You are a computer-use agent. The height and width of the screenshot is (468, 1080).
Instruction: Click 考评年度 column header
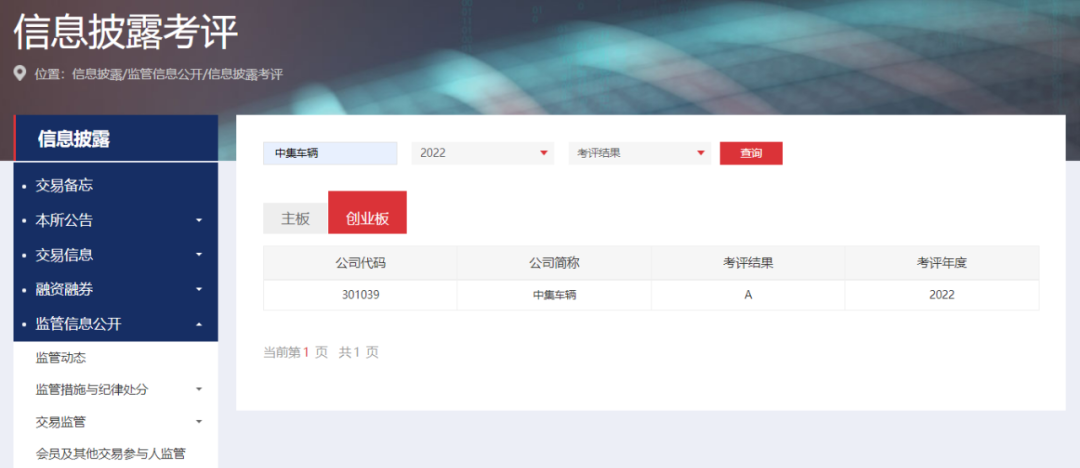(942, 263)
